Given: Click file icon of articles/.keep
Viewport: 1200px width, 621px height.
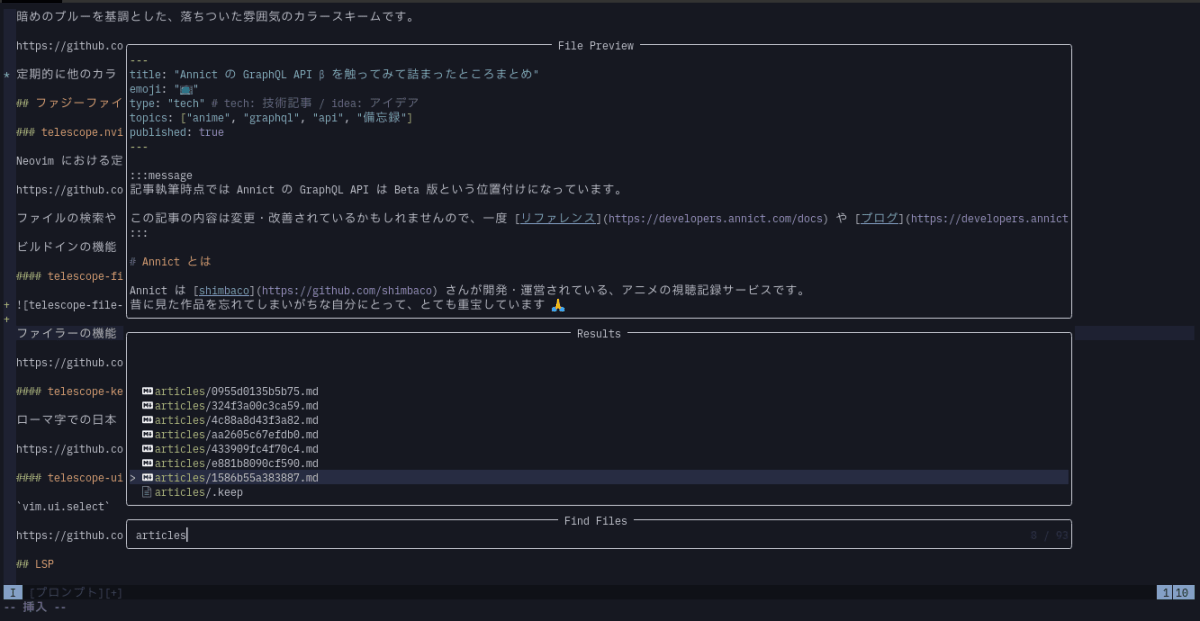Looking at the screenshot, I should pos(147,492).
